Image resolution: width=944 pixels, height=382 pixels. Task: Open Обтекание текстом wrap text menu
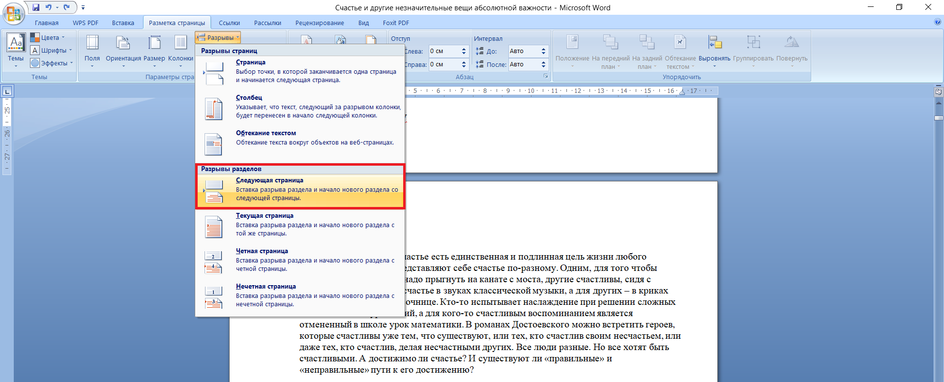(x=680, y=51)
